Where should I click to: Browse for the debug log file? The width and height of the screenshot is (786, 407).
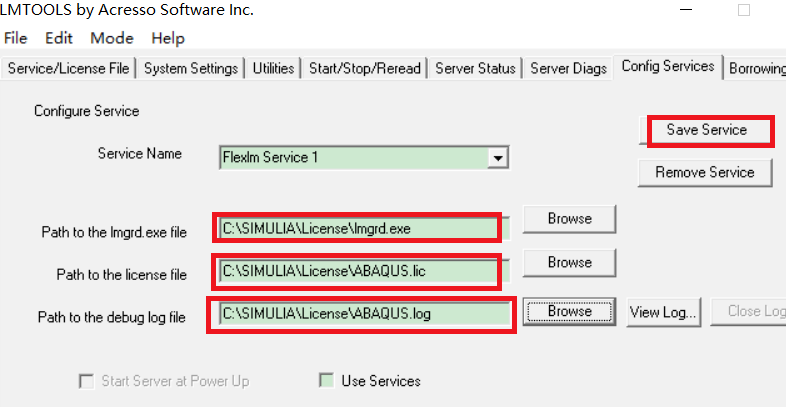click(569, 312)
